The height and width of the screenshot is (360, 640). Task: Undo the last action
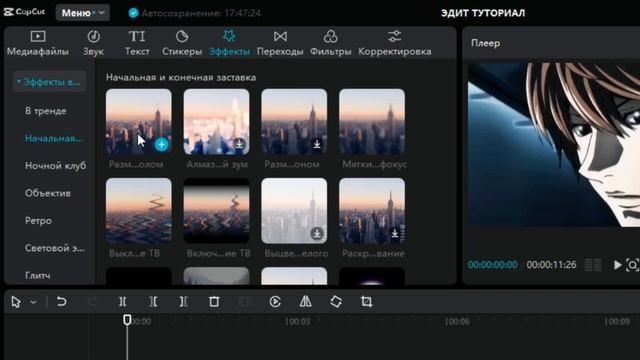[61, 302]
